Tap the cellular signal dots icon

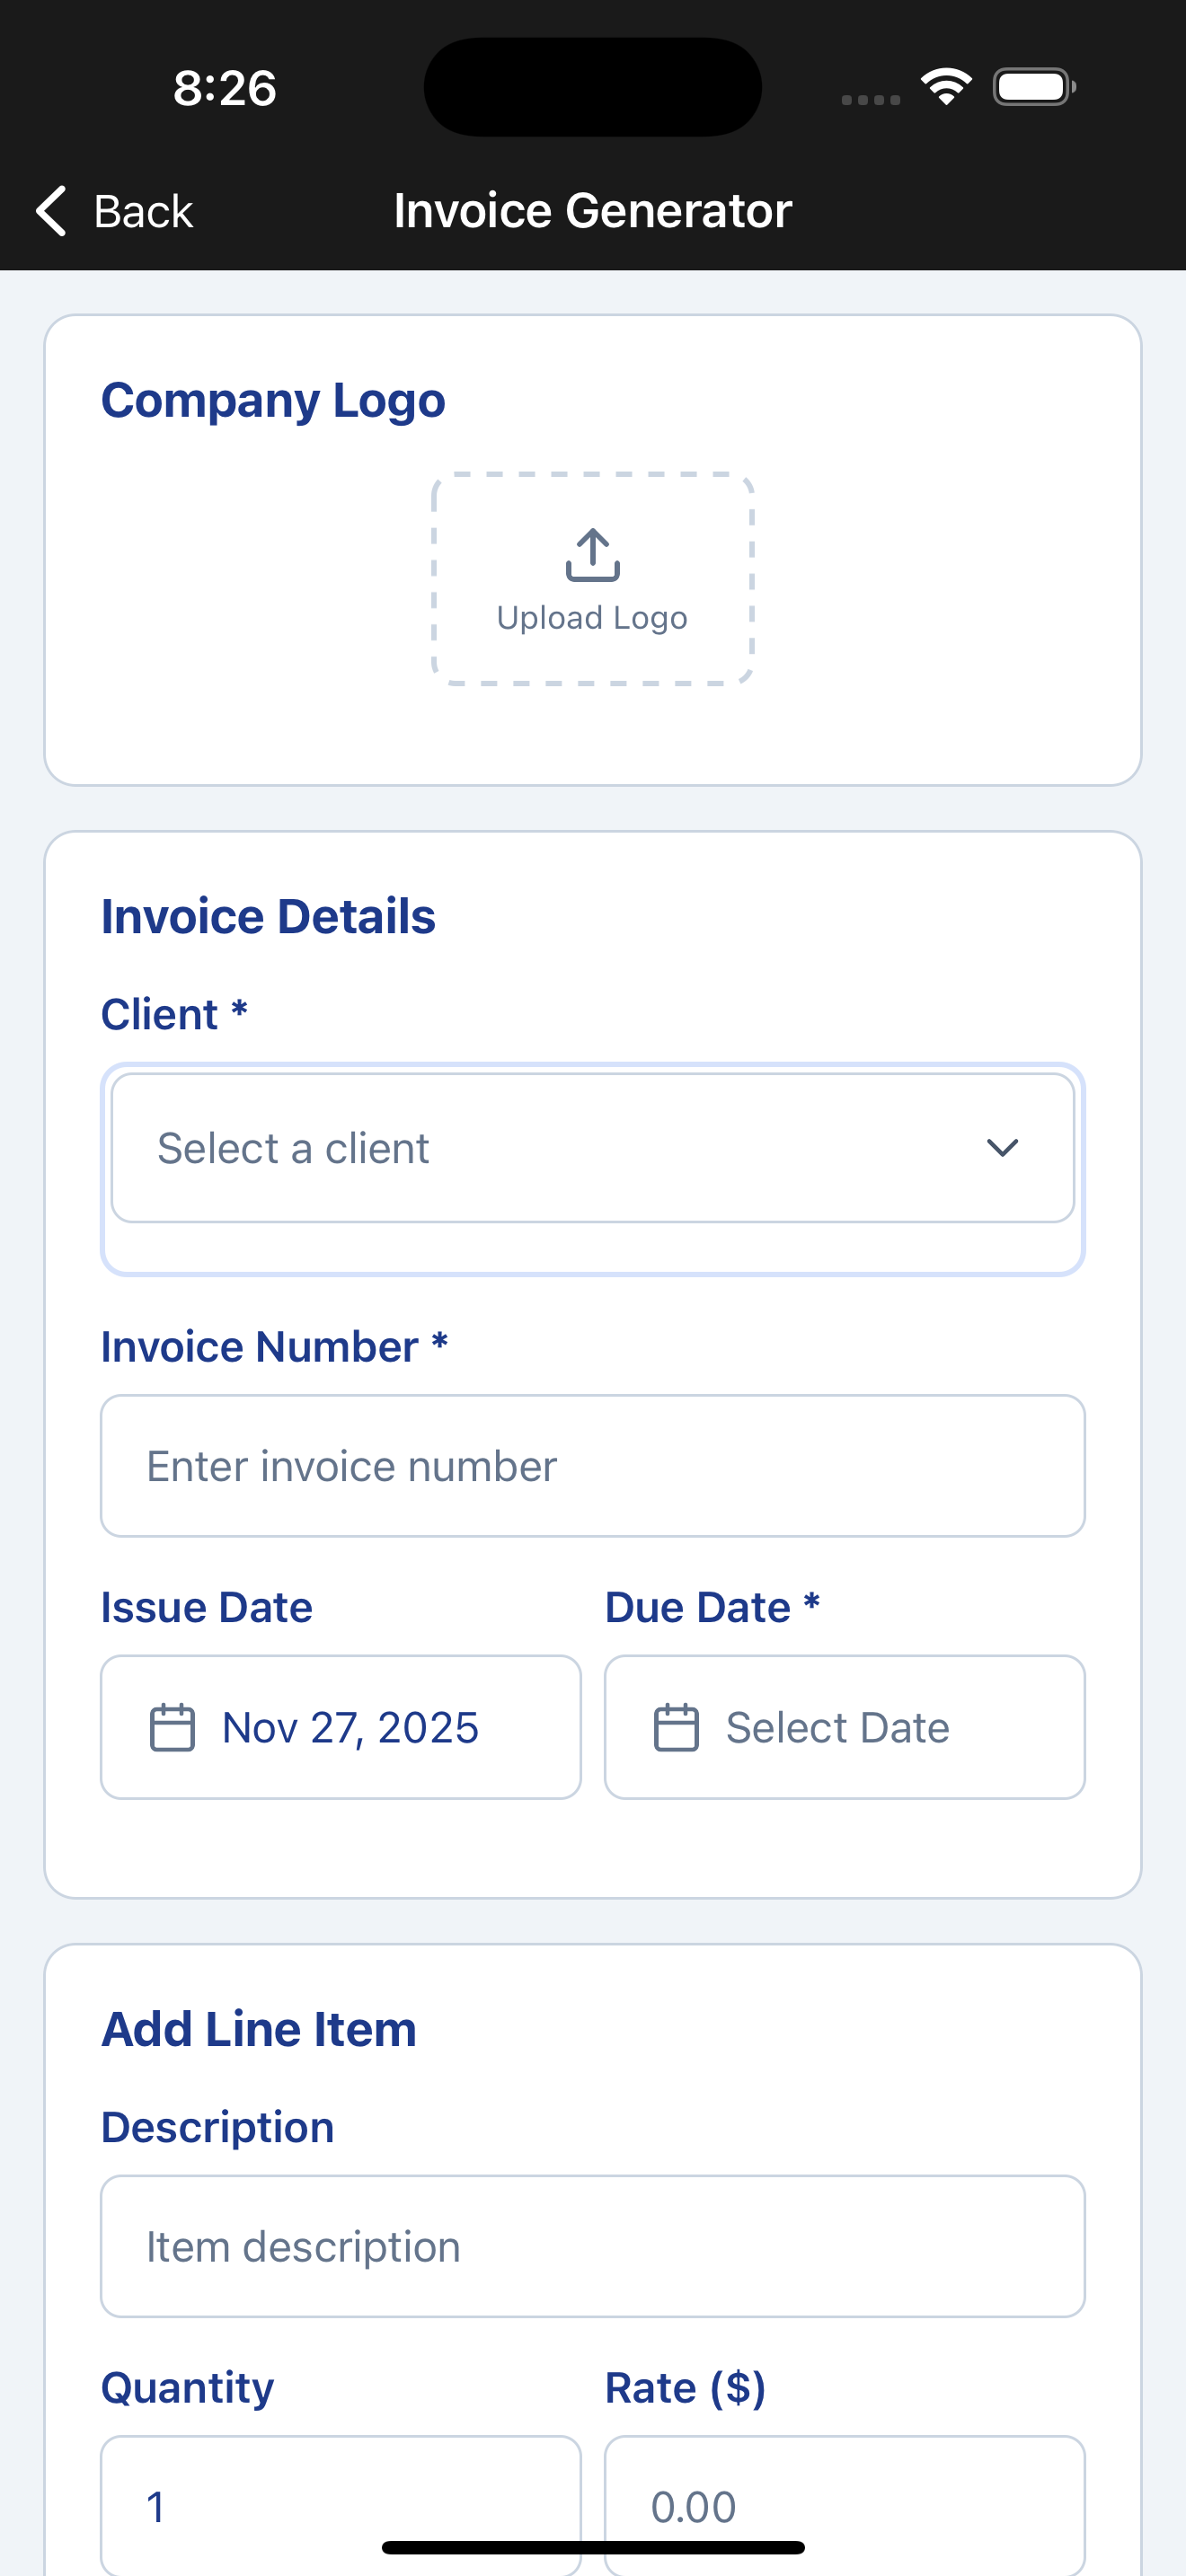[x=871, y=99]
